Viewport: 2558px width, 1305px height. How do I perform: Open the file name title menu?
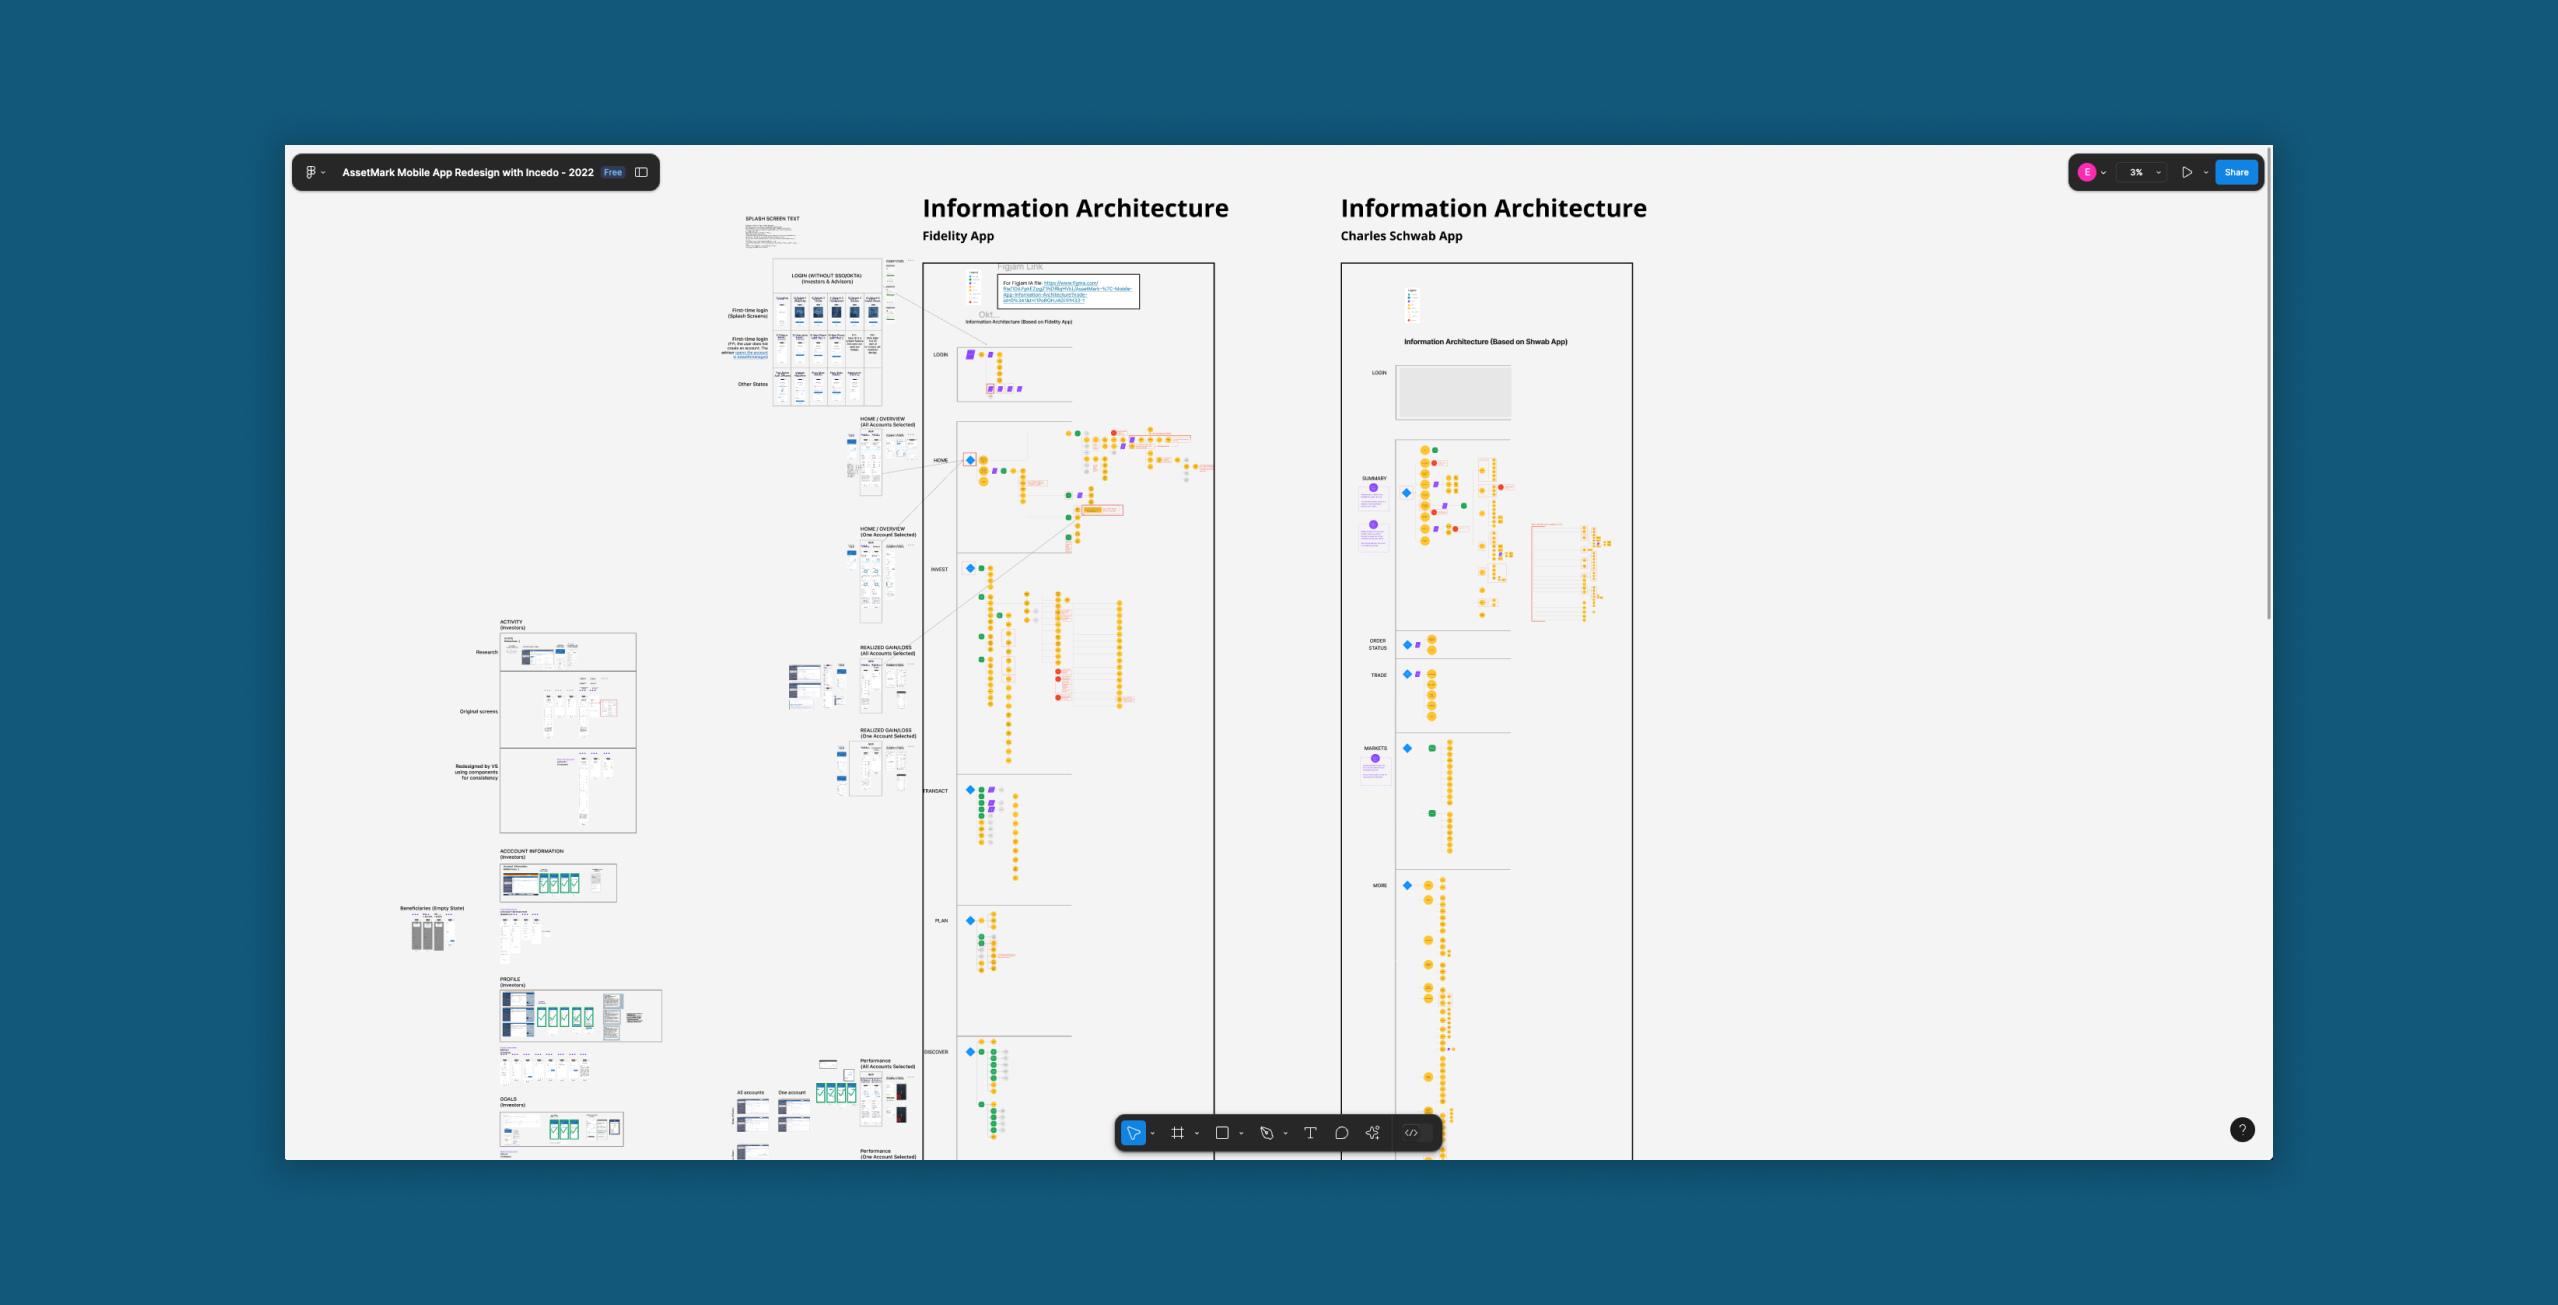click(x=467, y=172)
